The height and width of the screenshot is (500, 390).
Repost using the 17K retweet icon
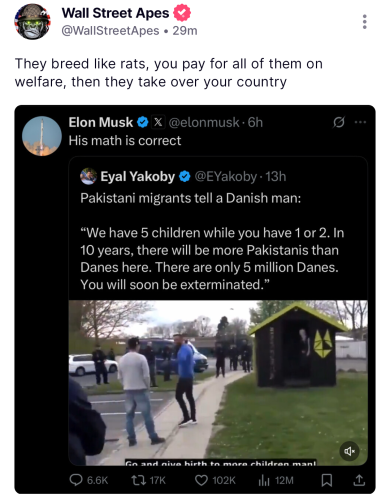coord(136,480)
